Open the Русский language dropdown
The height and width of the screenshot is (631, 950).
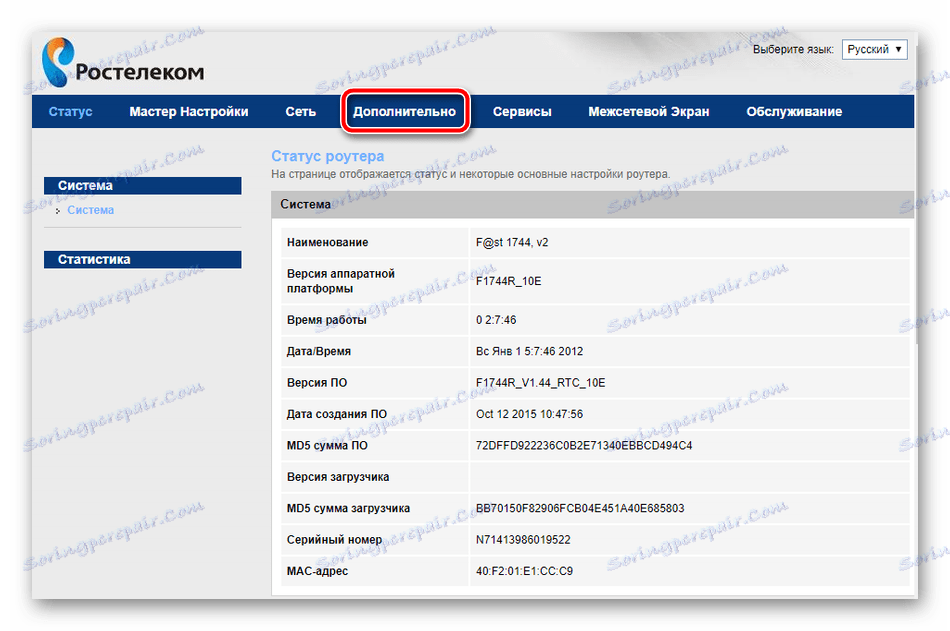[x=874, y=49]
